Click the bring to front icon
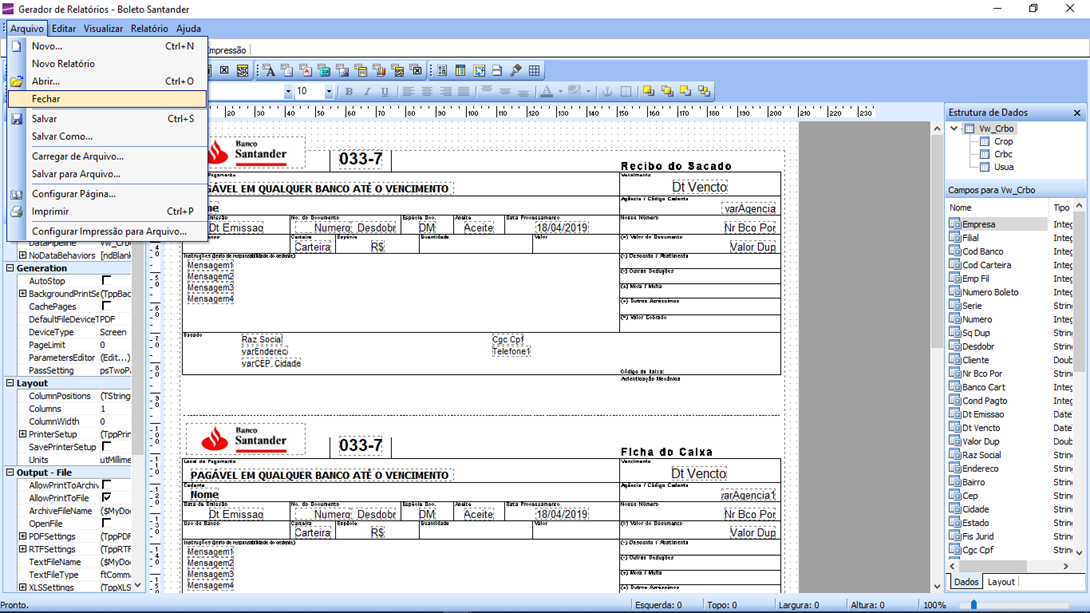Image resolution: width=1090 pixels, height=613 pixels. [649, 92]
